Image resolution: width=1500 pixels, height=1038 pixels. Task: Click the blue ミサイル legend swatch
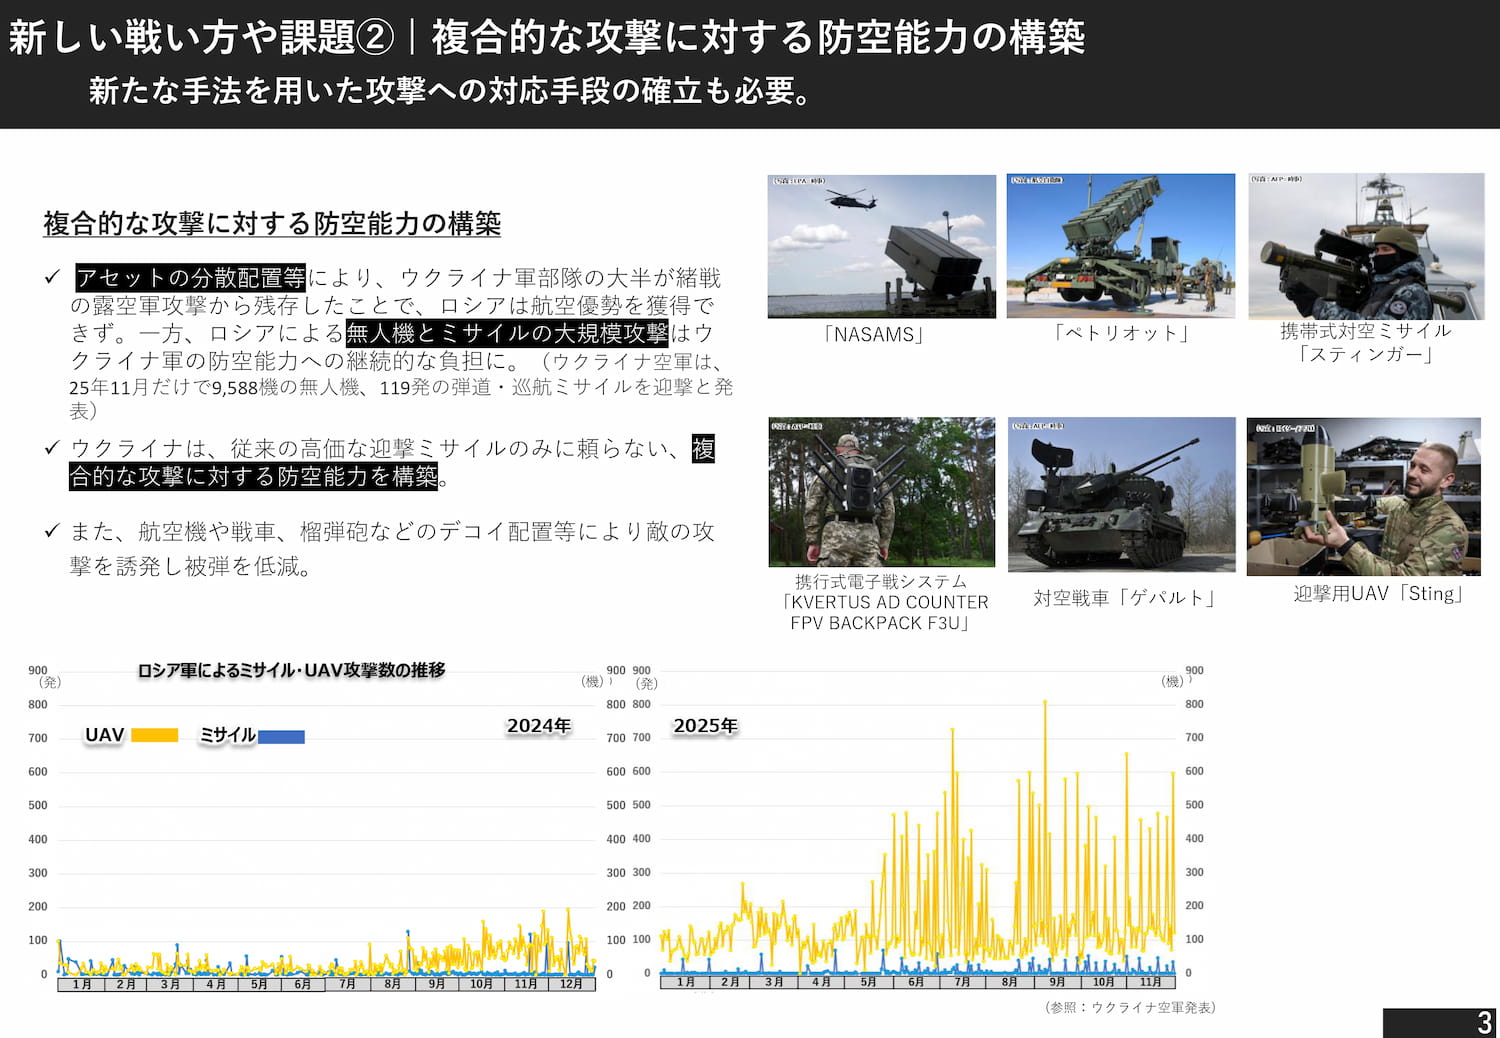coord(281,737)
